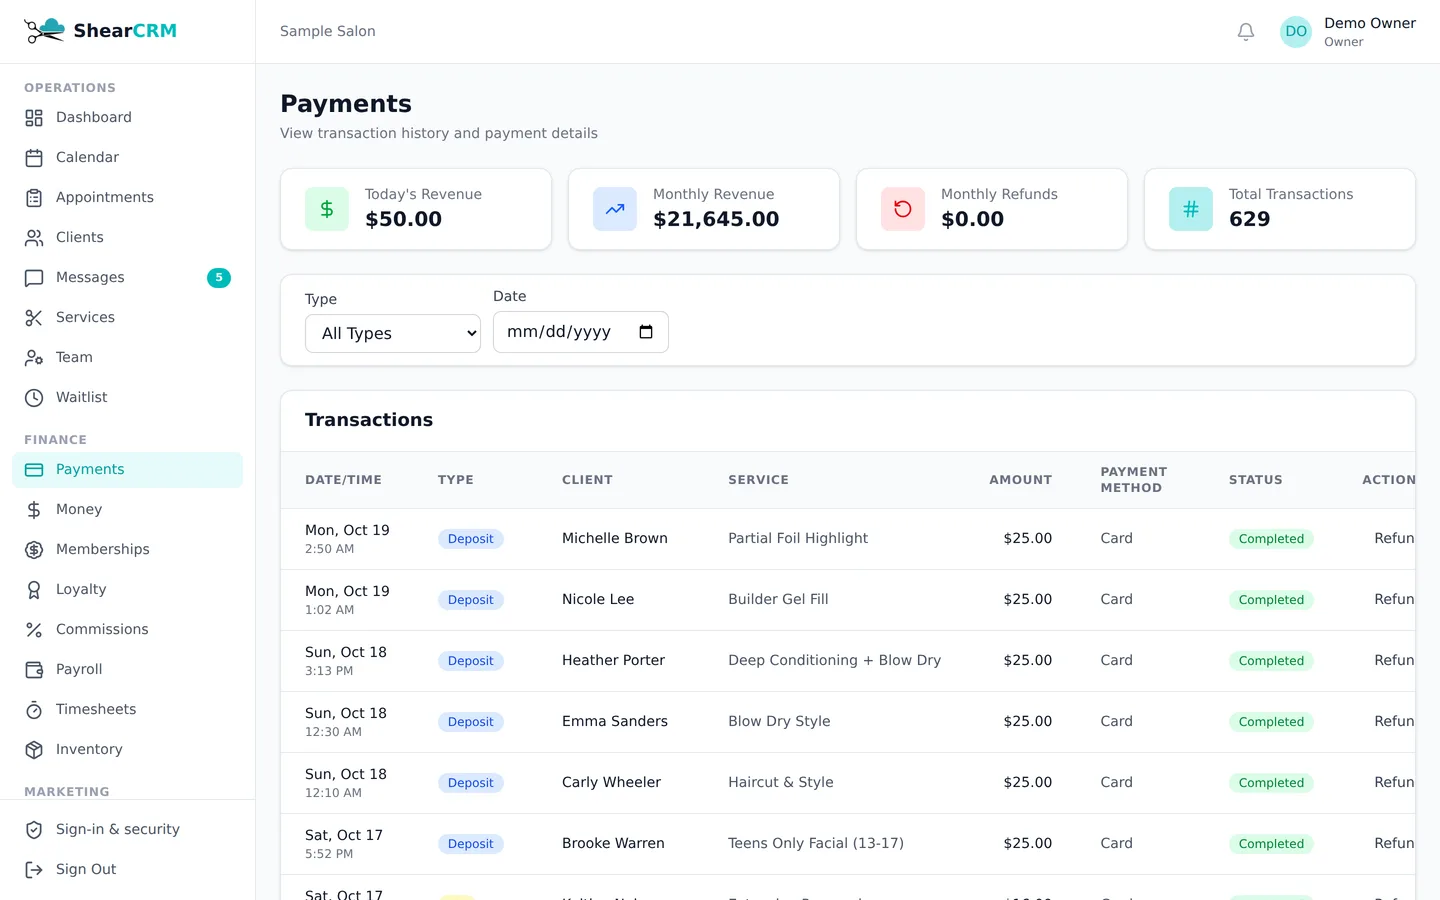1440x900 pixels.
Task: Click the Monthly Refunds circular arrow icon
Action: [x=903, y=209]
